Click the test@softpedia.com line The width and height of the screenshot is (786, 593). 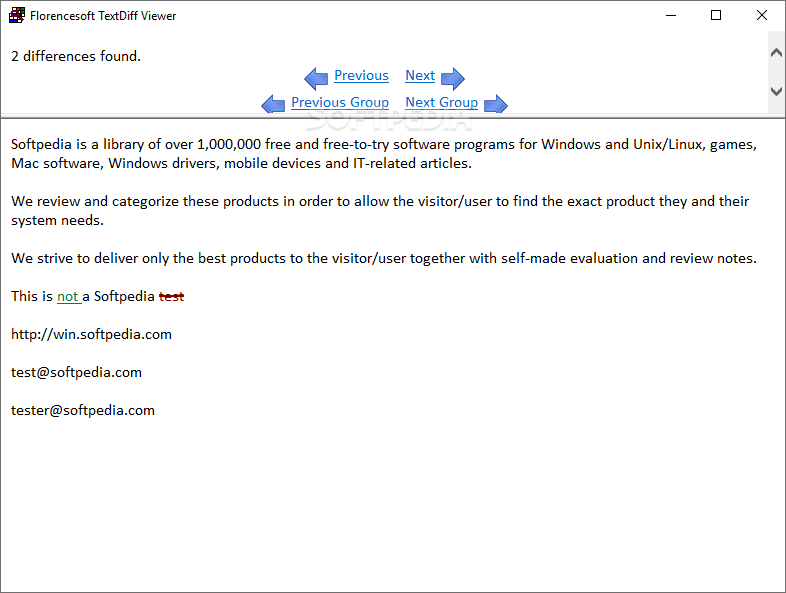(76, 372)
